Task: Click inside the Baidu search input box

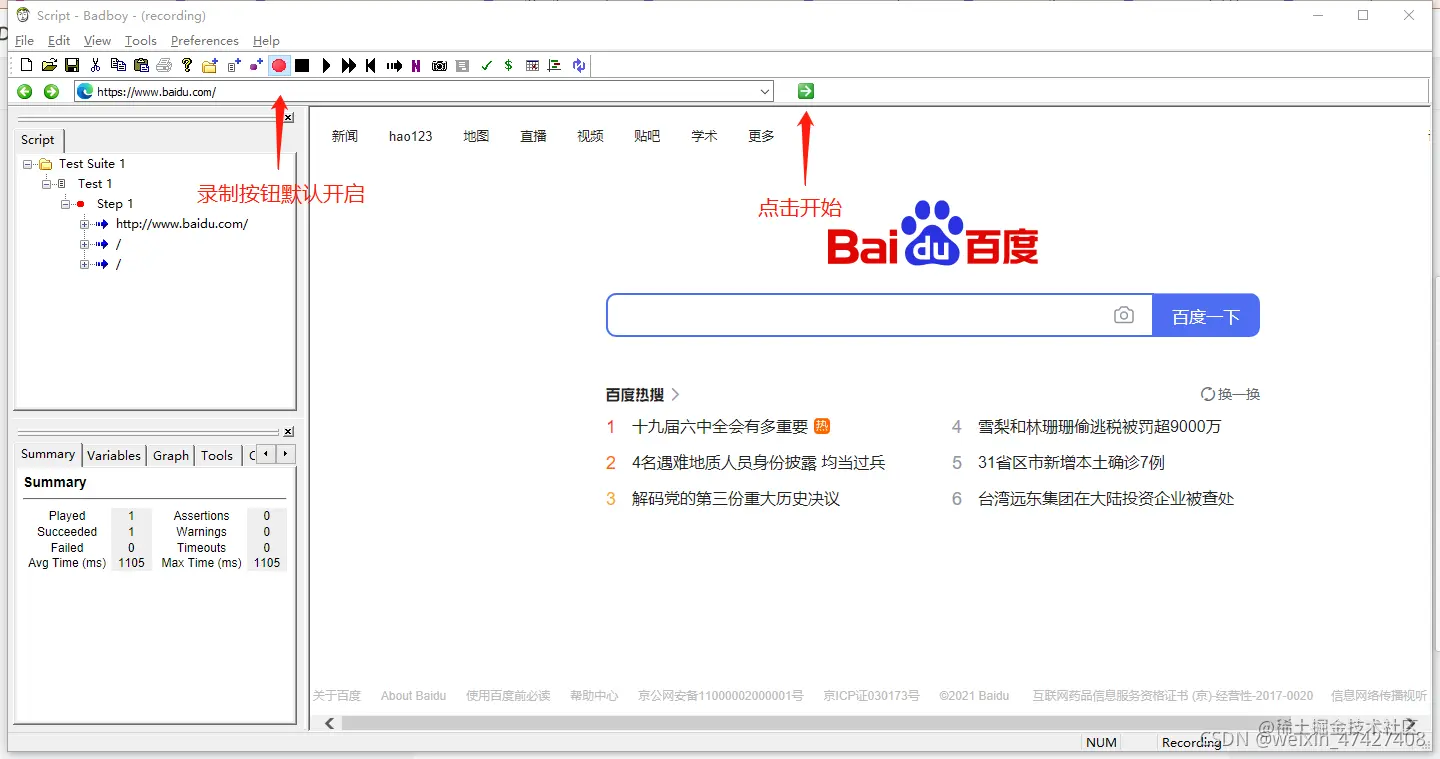Action: tap(860, 314)
